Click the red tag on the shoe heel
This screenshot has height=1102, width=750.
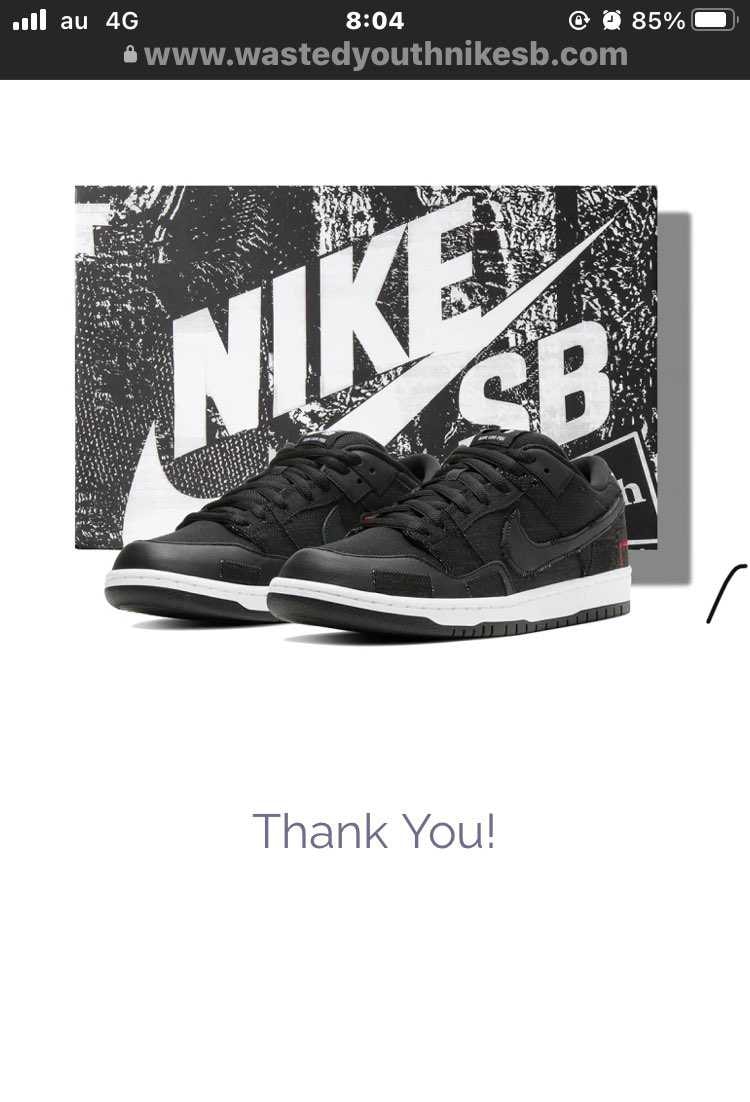(623, 548)
